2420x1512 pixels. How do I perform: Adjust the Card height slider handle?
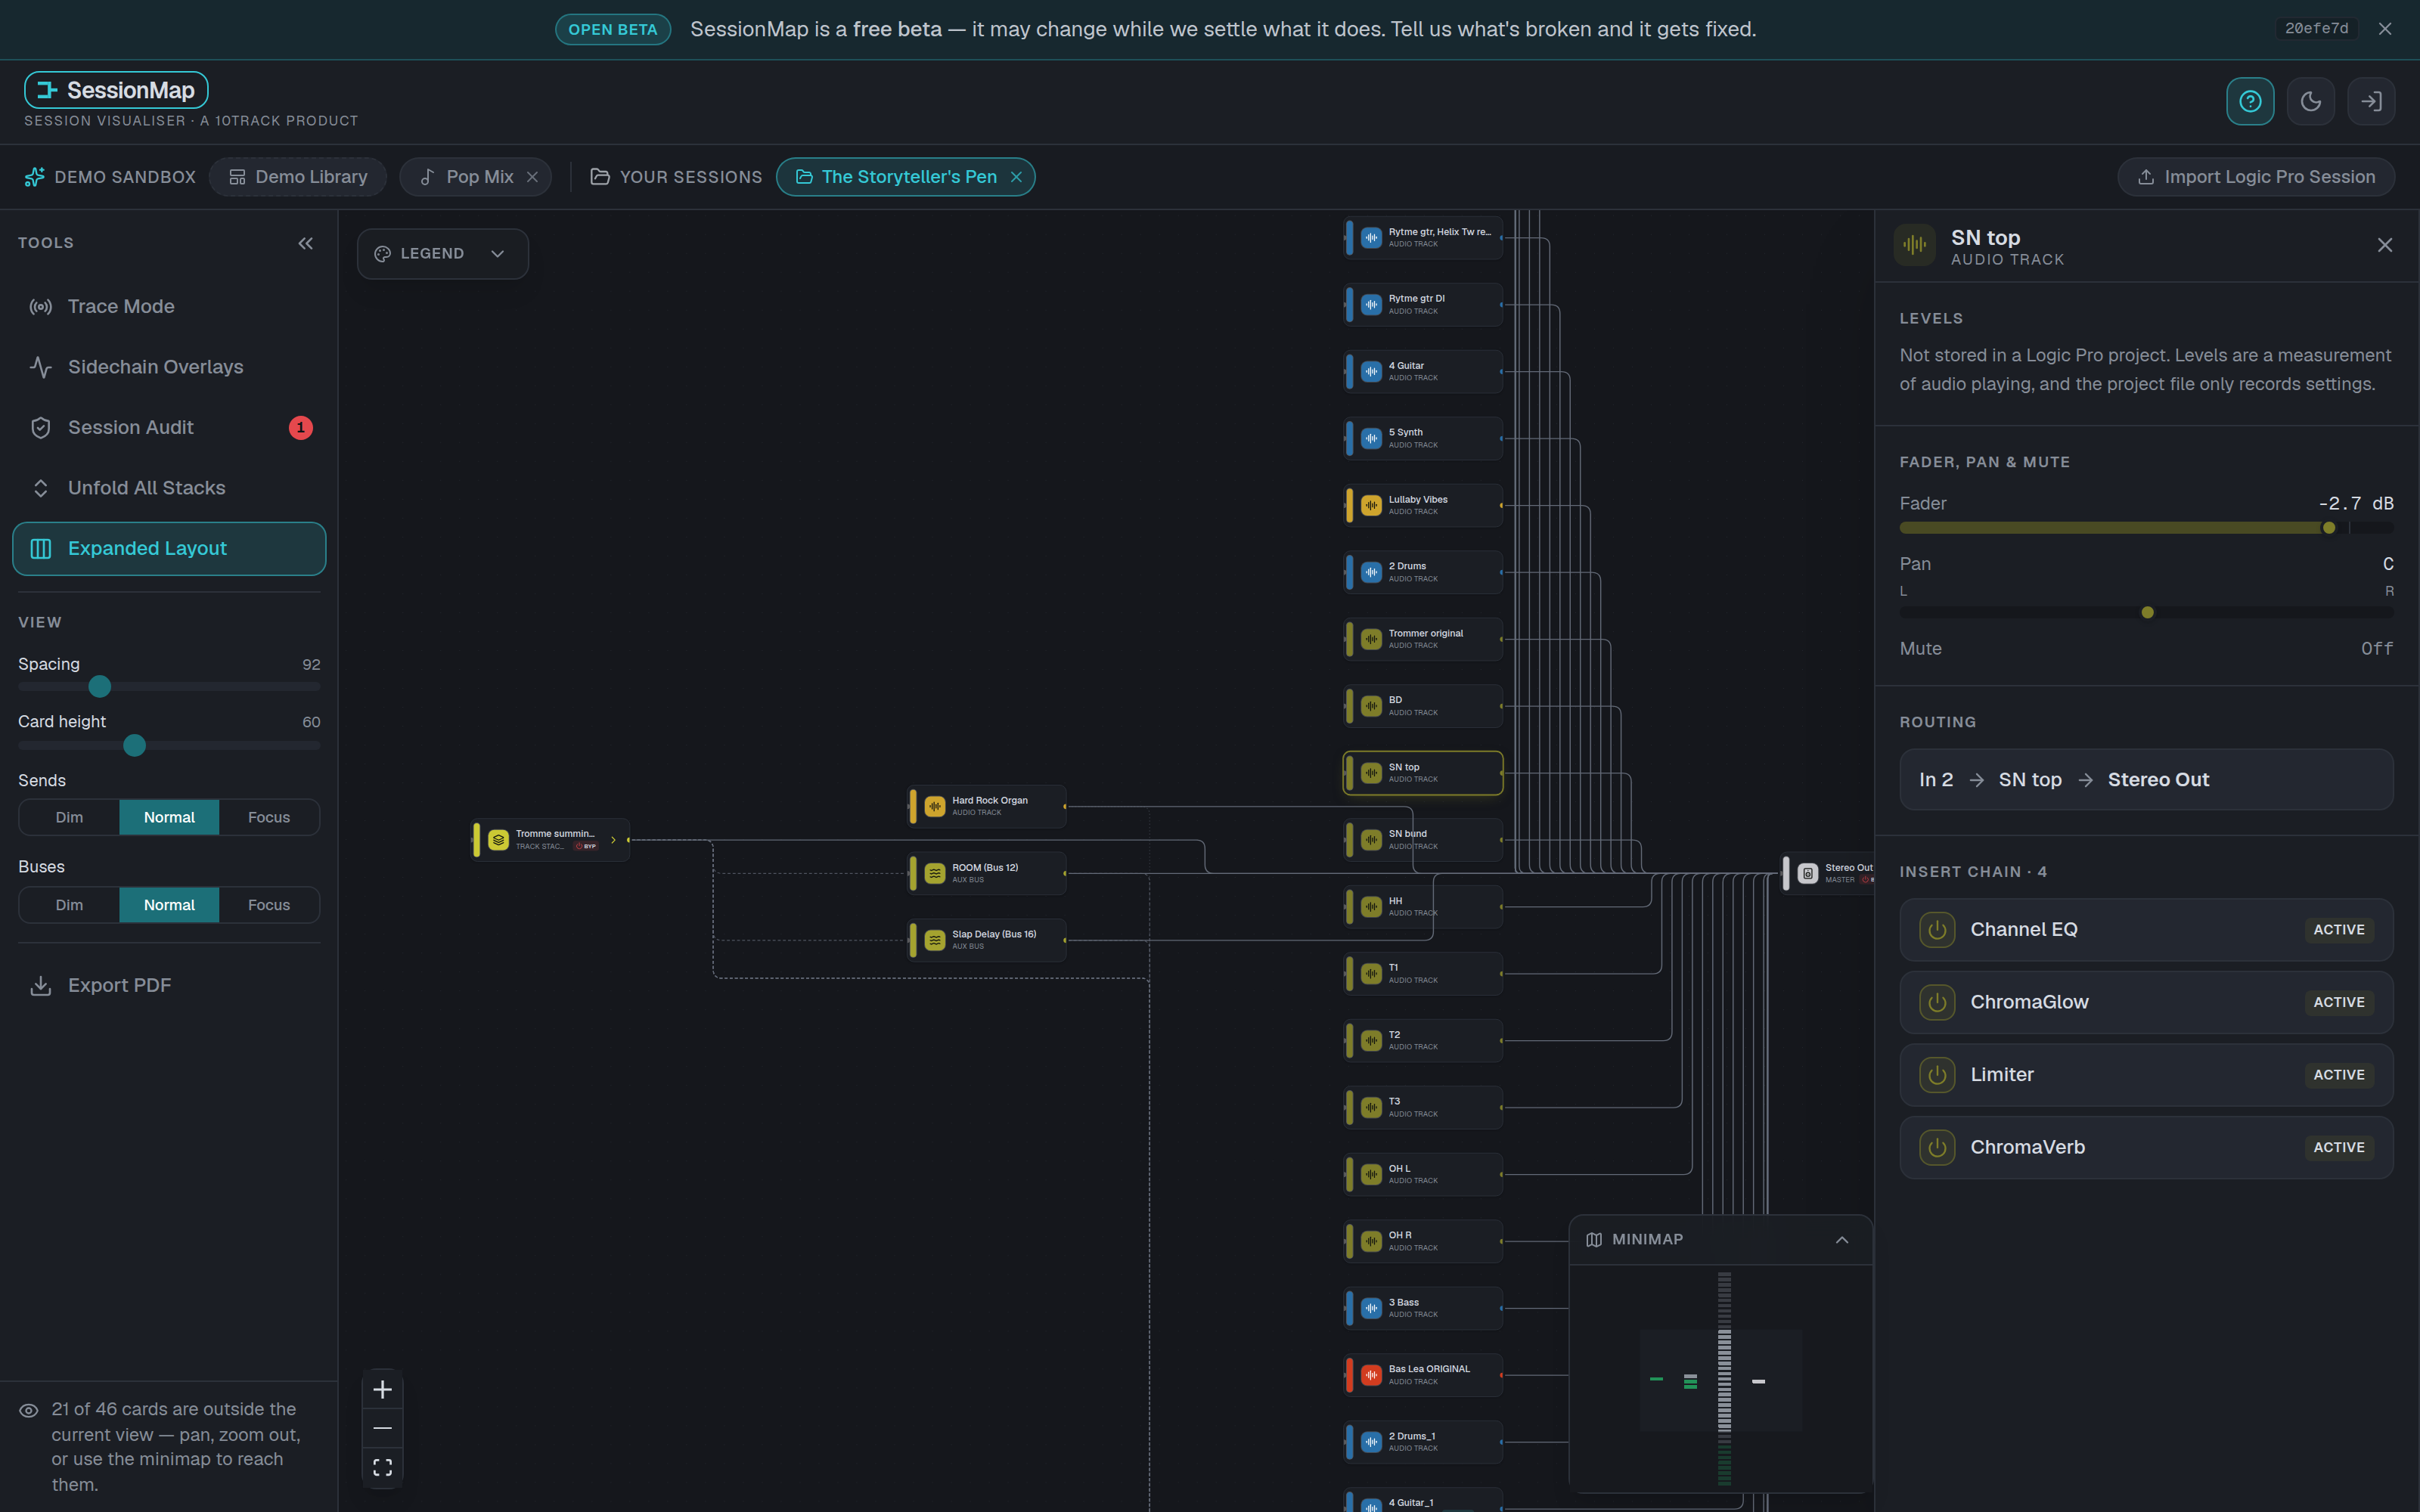tap(134, 746)
